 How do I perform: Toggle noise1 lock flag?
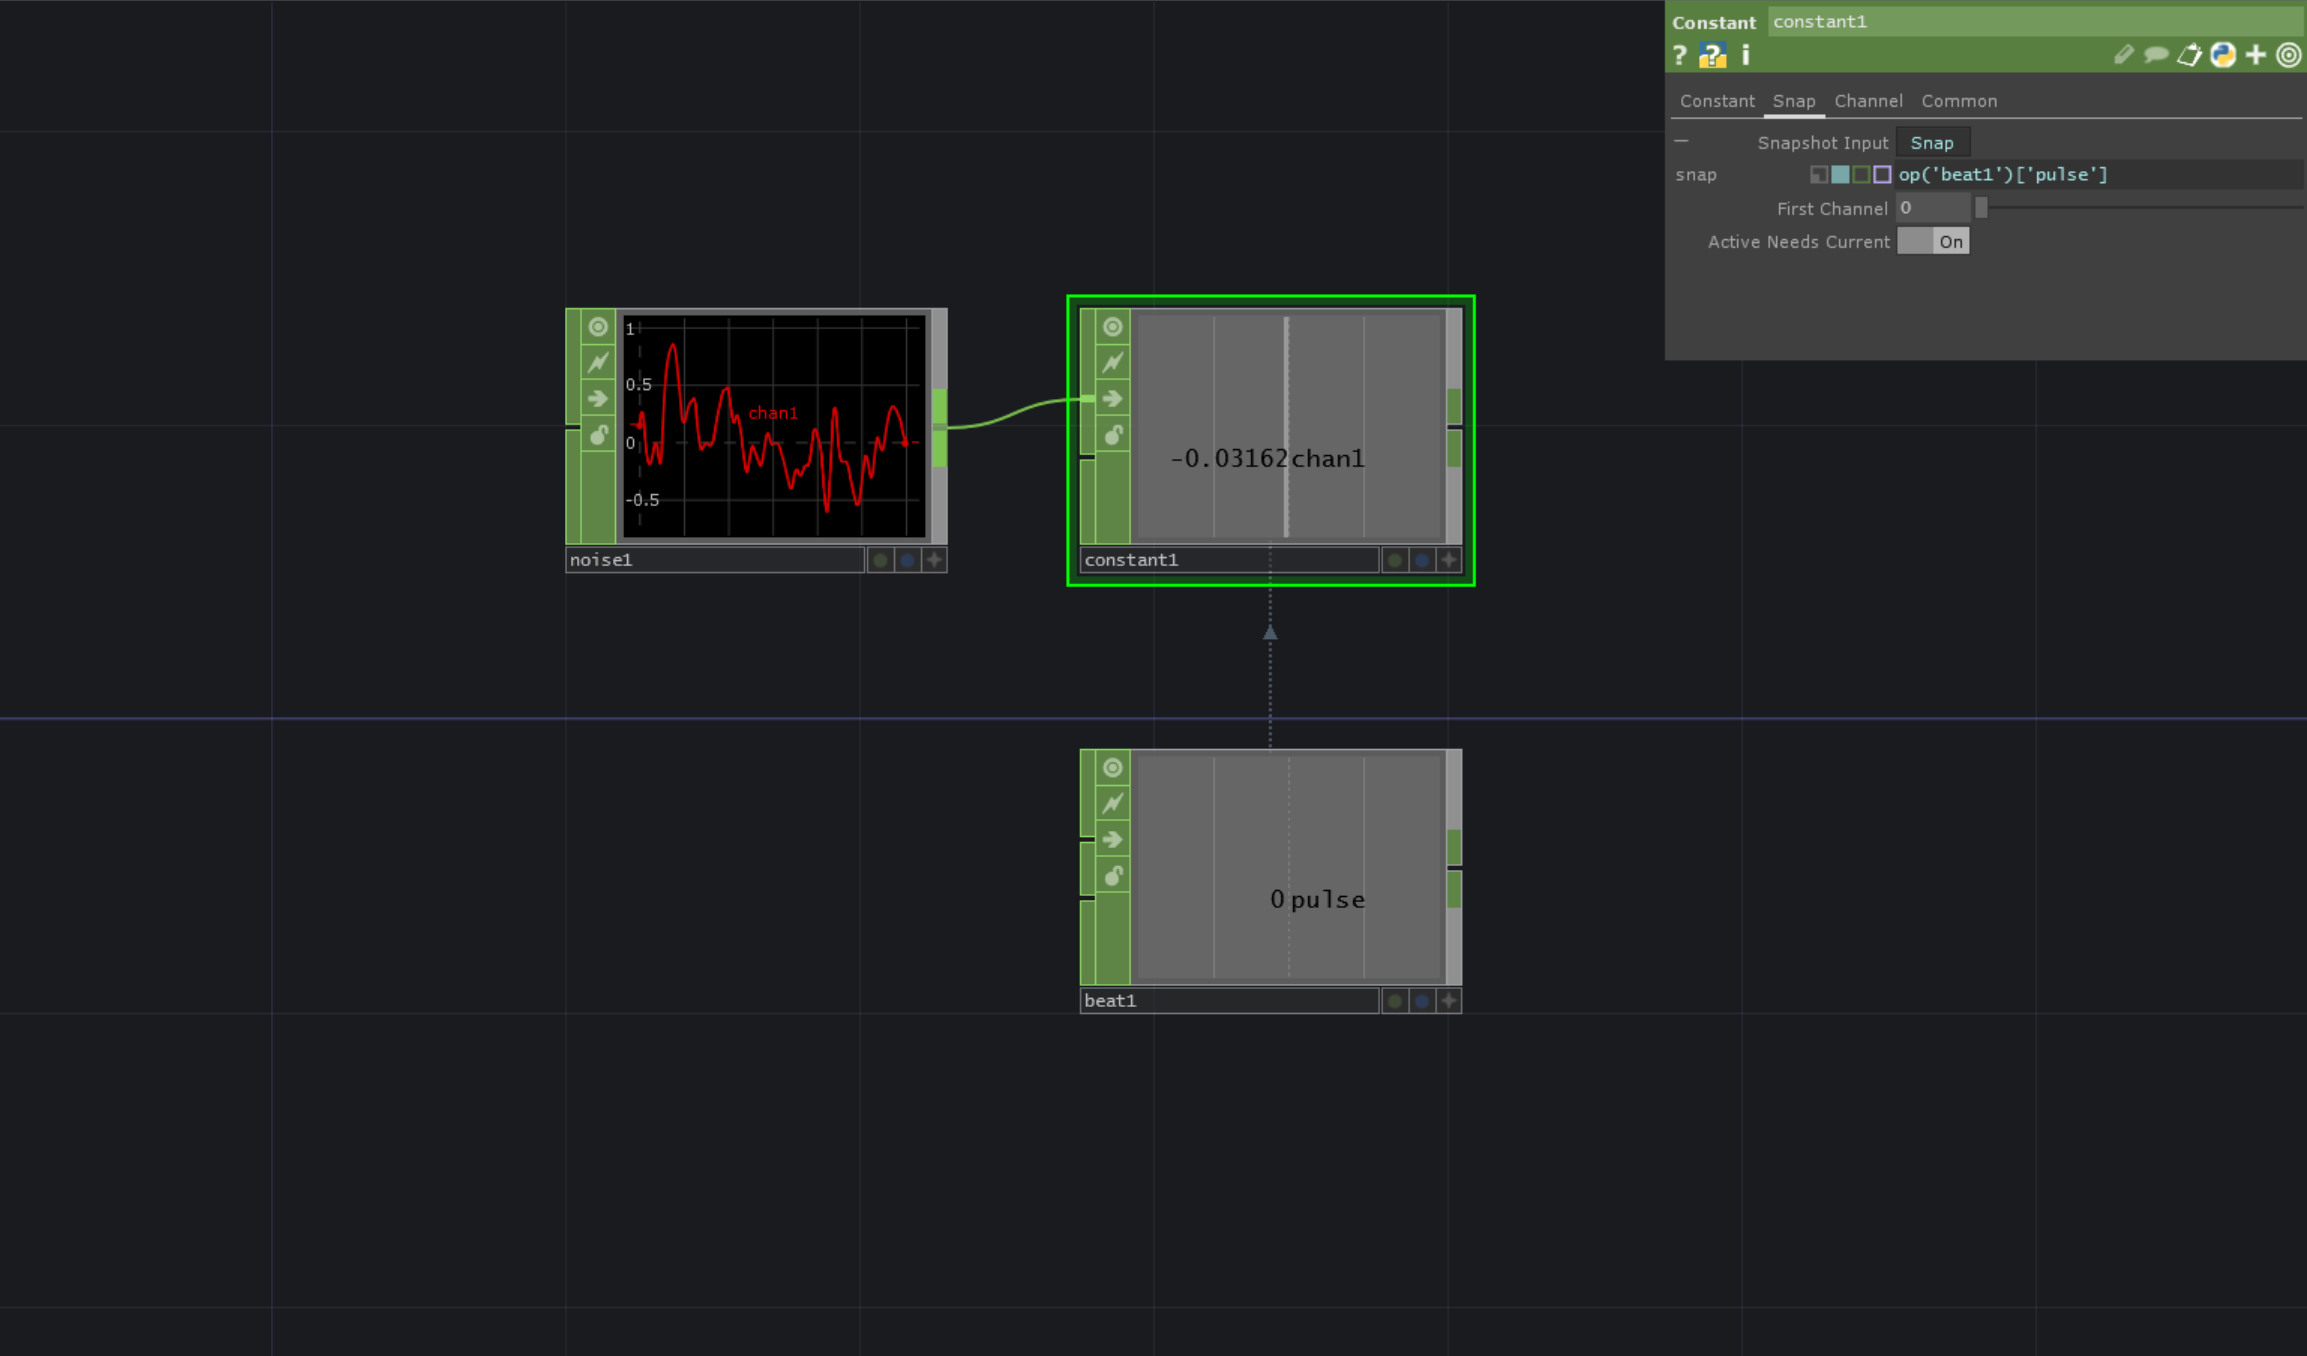click(x=598, y=435)
